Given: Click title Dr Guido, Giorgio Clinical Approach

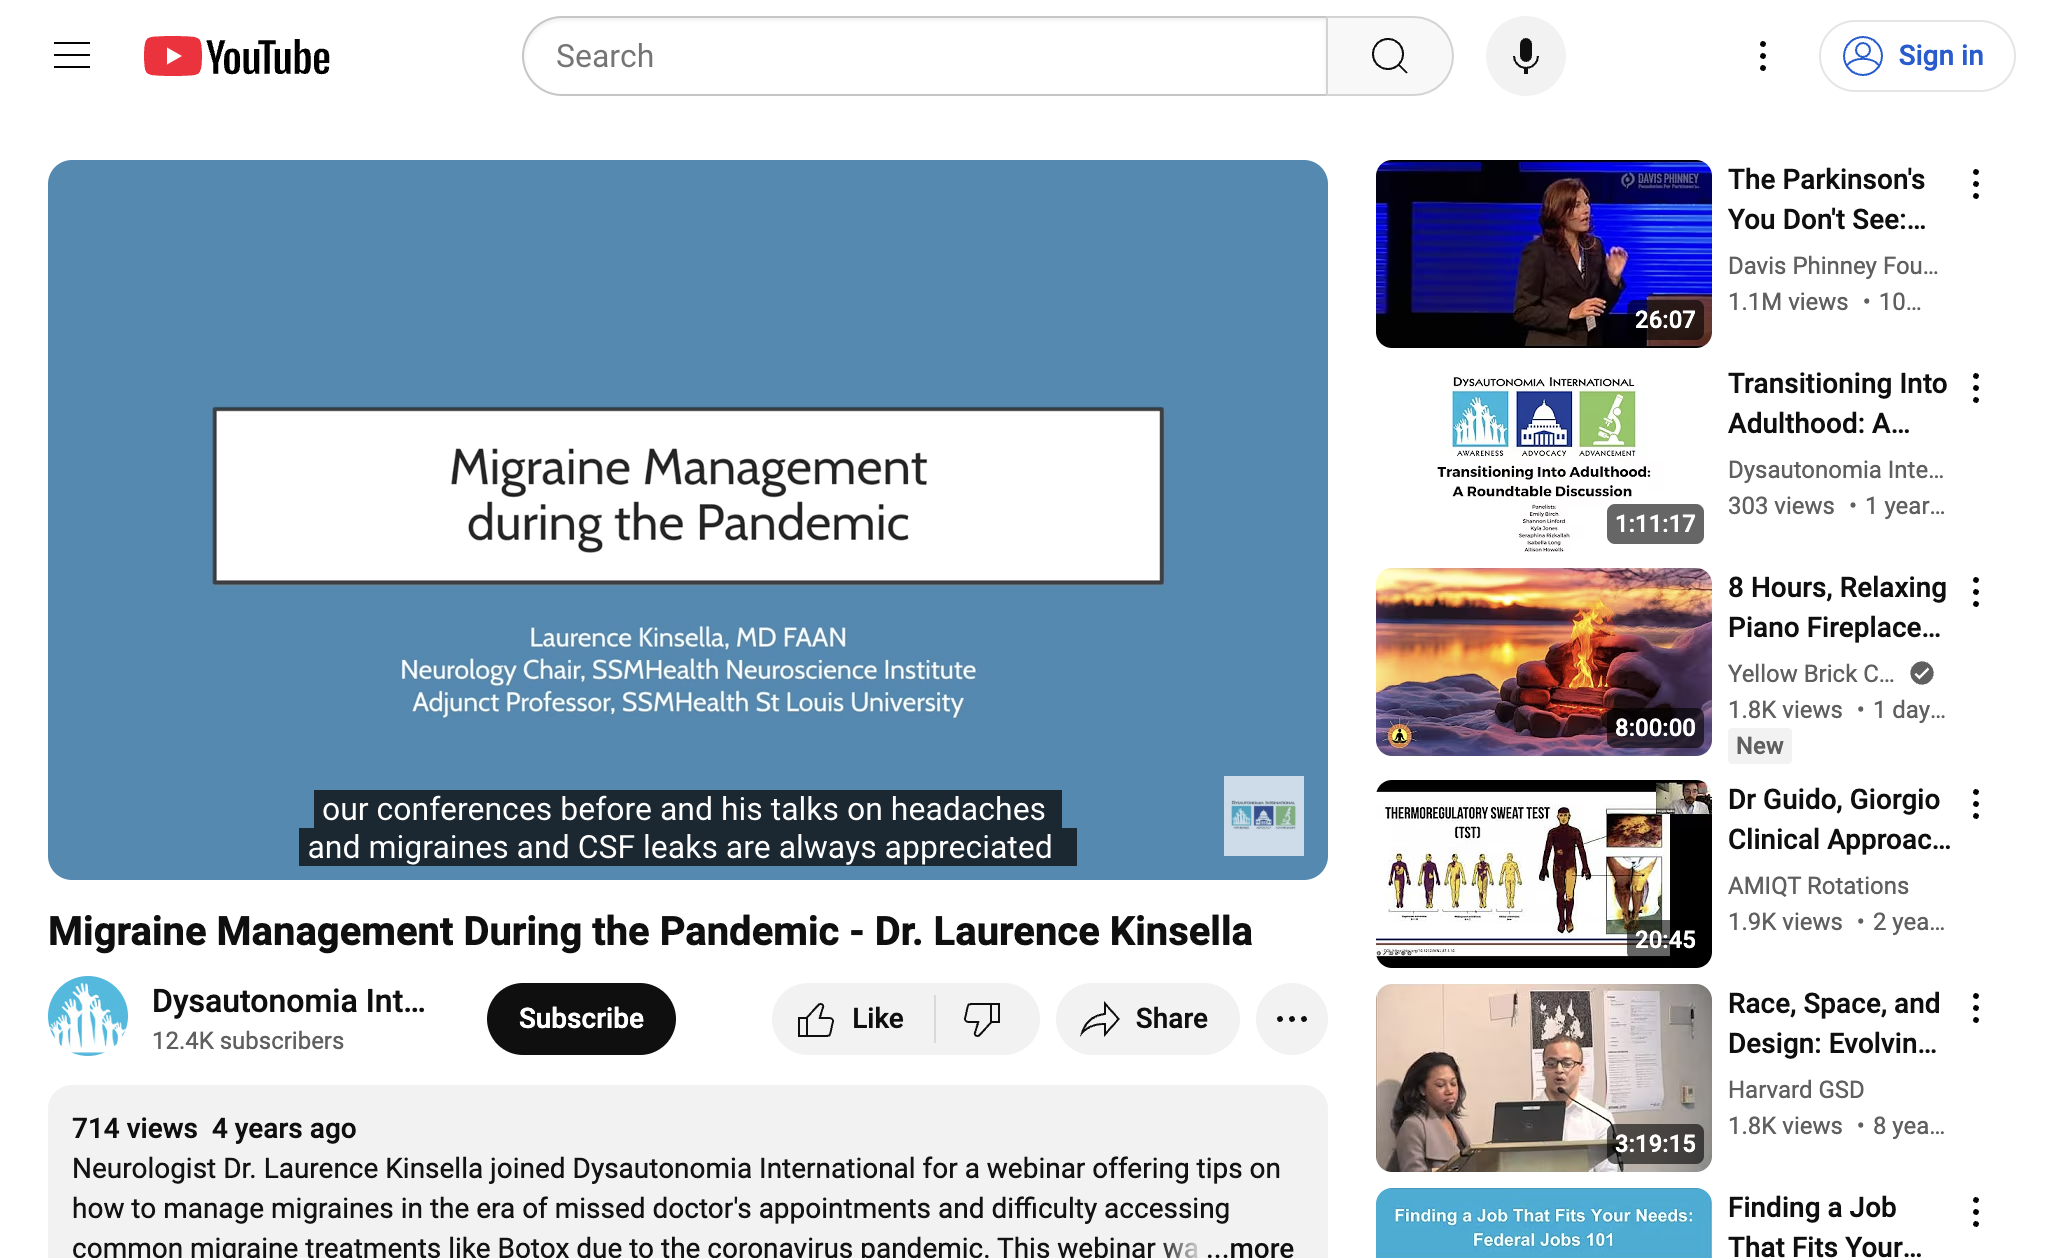Looking at the screenshot, I should click(x=1839, y=819).
